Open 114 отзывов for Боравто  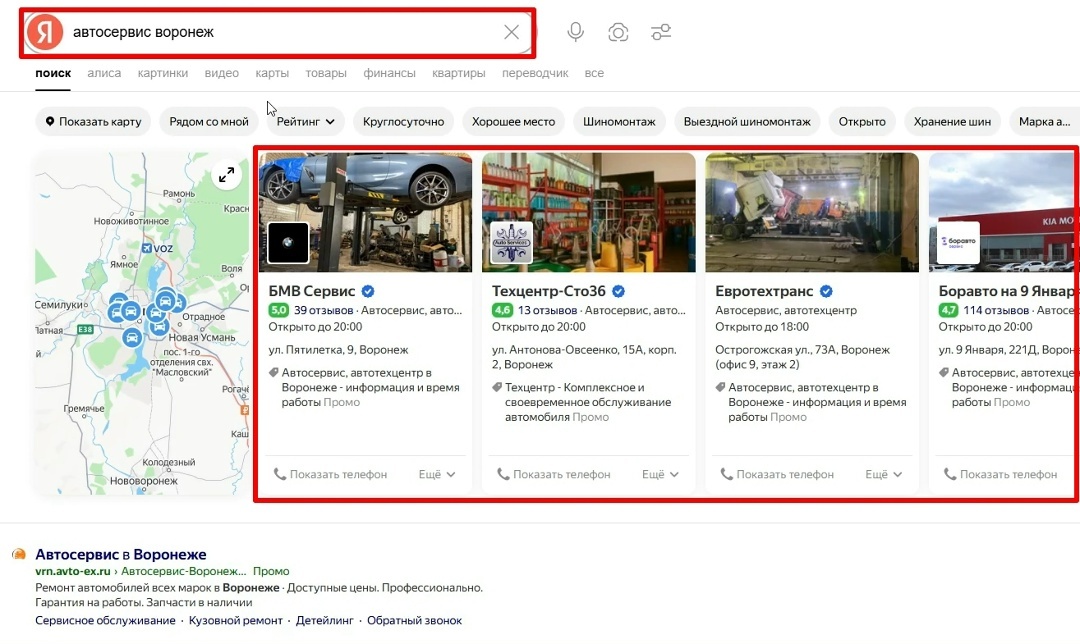tap(997, 310)
